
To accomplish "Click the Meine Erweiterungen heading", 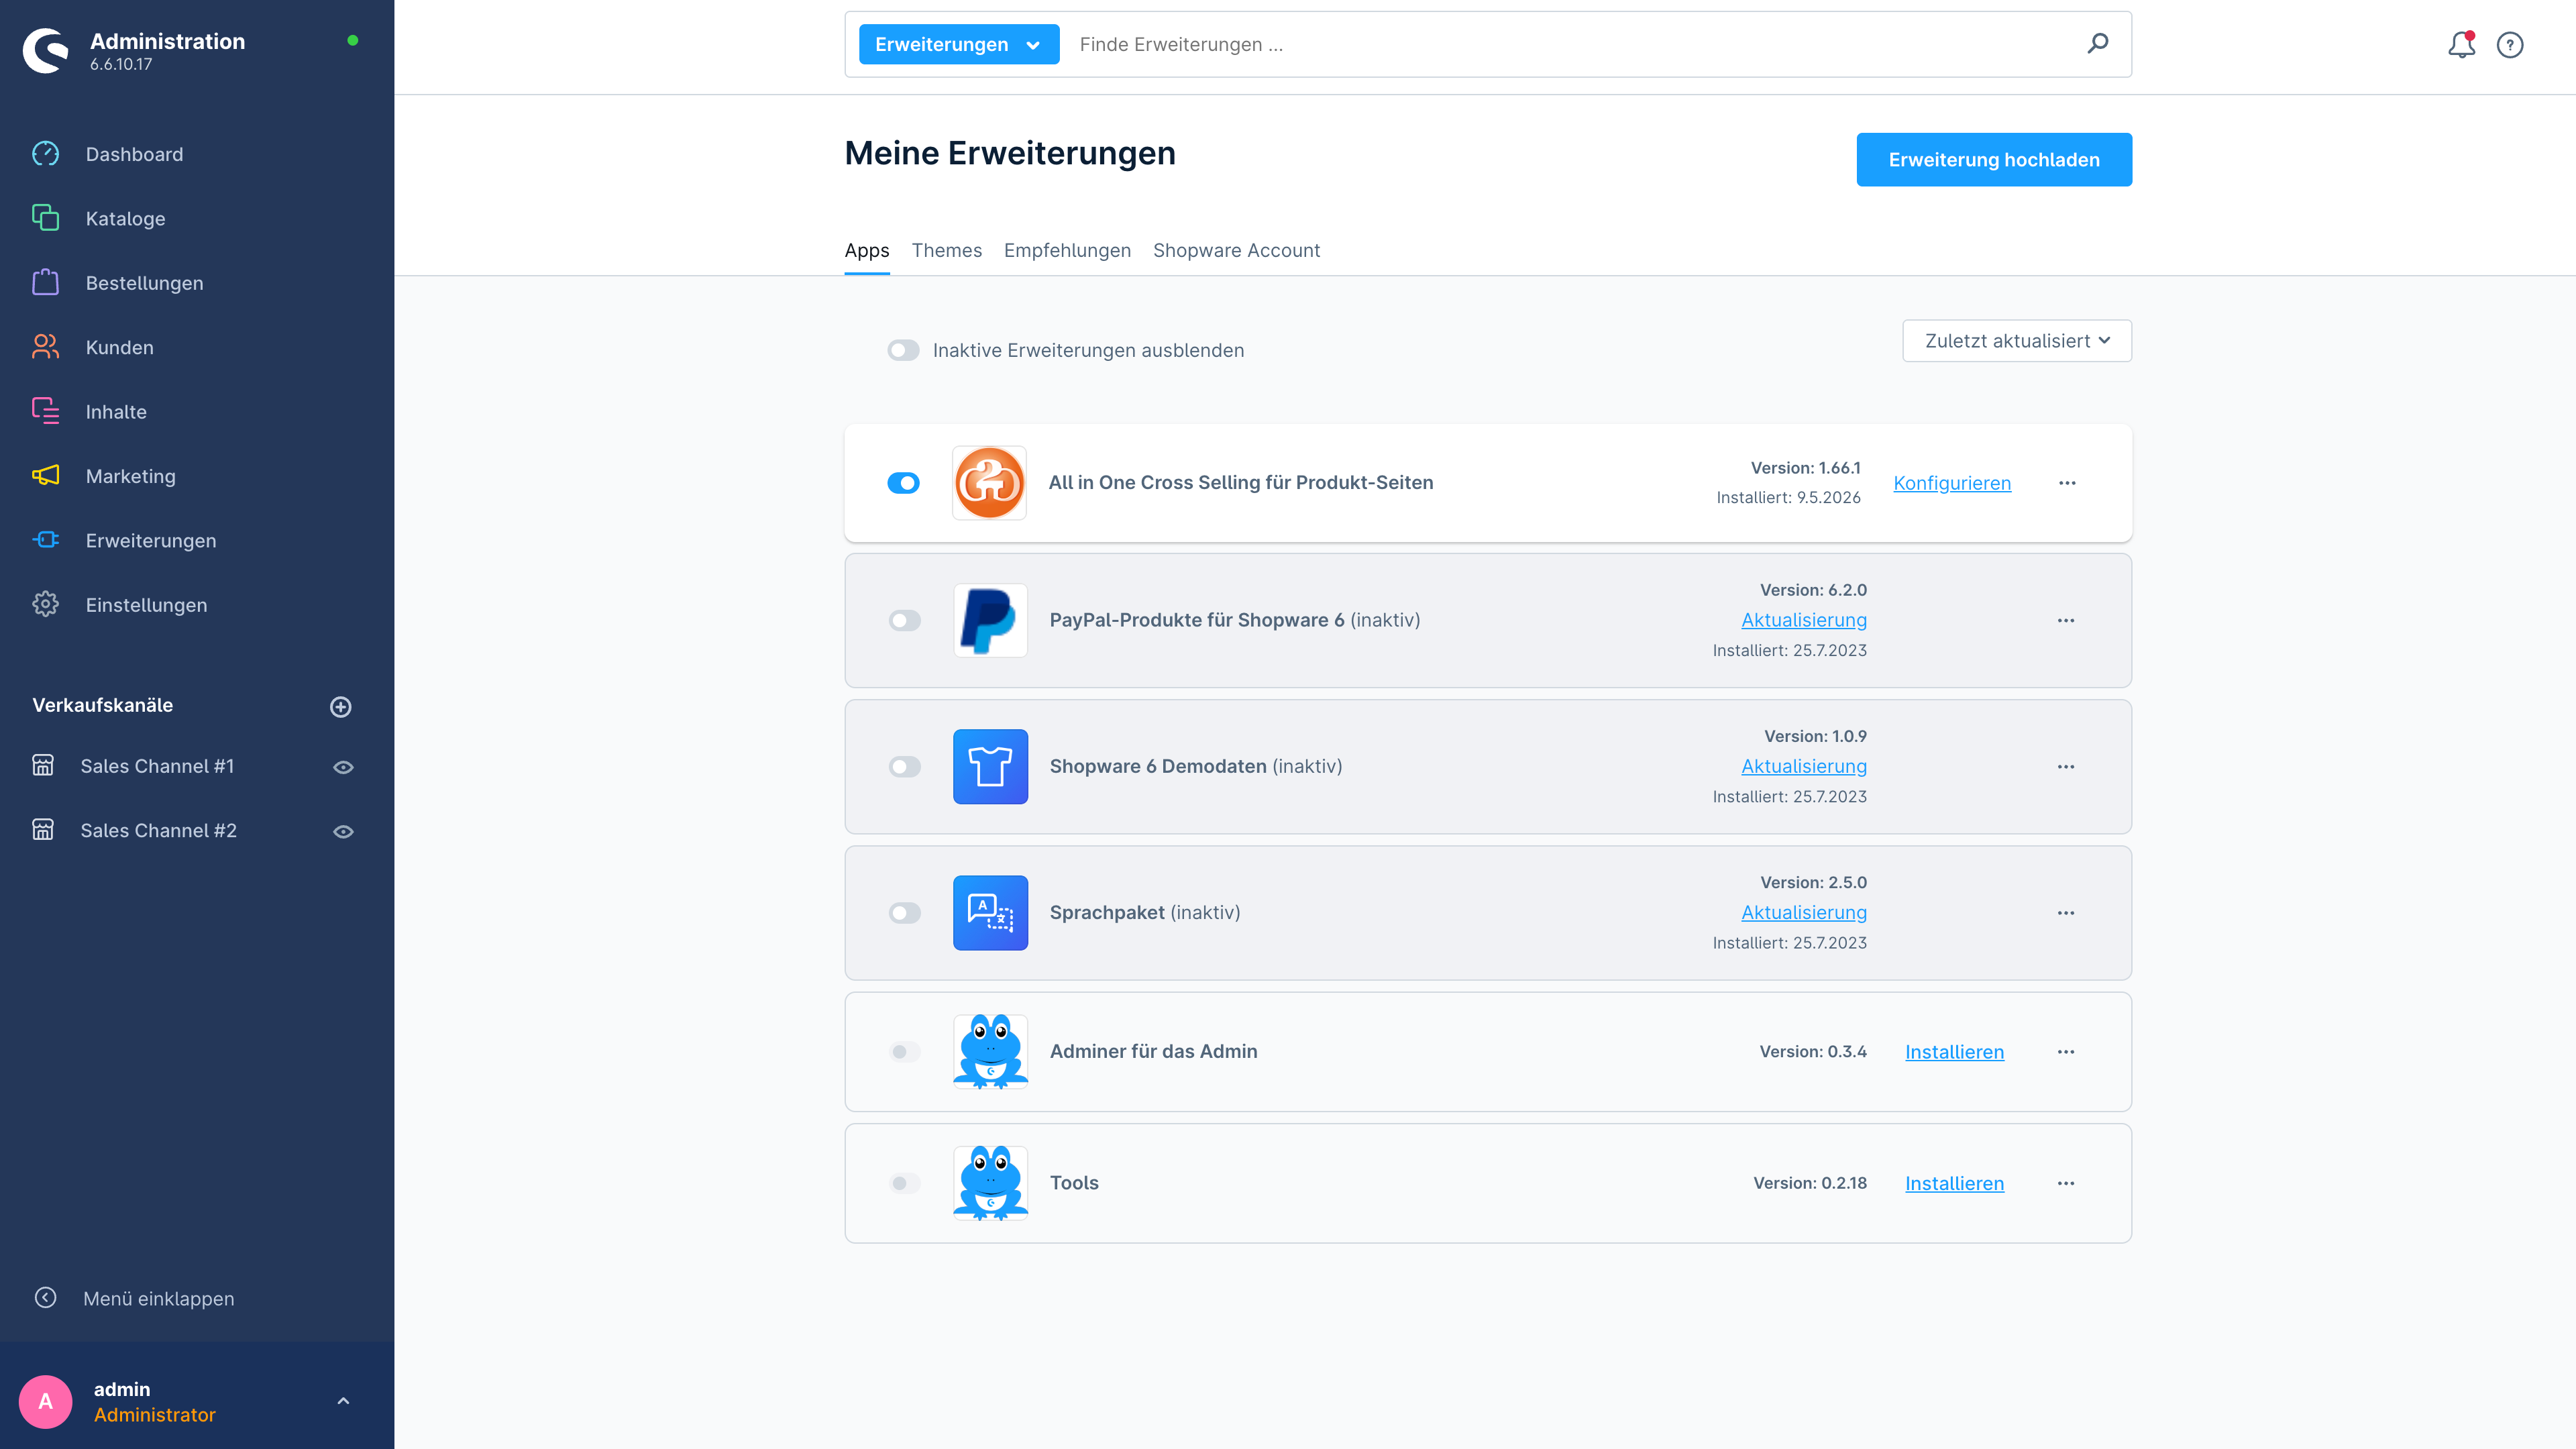I will pyautogui.click(x=1010, y=153).
